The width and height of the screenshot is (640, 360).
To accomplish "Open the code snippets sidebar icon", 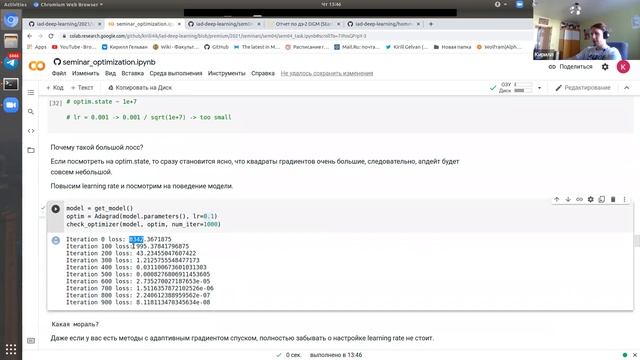I will tap(31, 131).
